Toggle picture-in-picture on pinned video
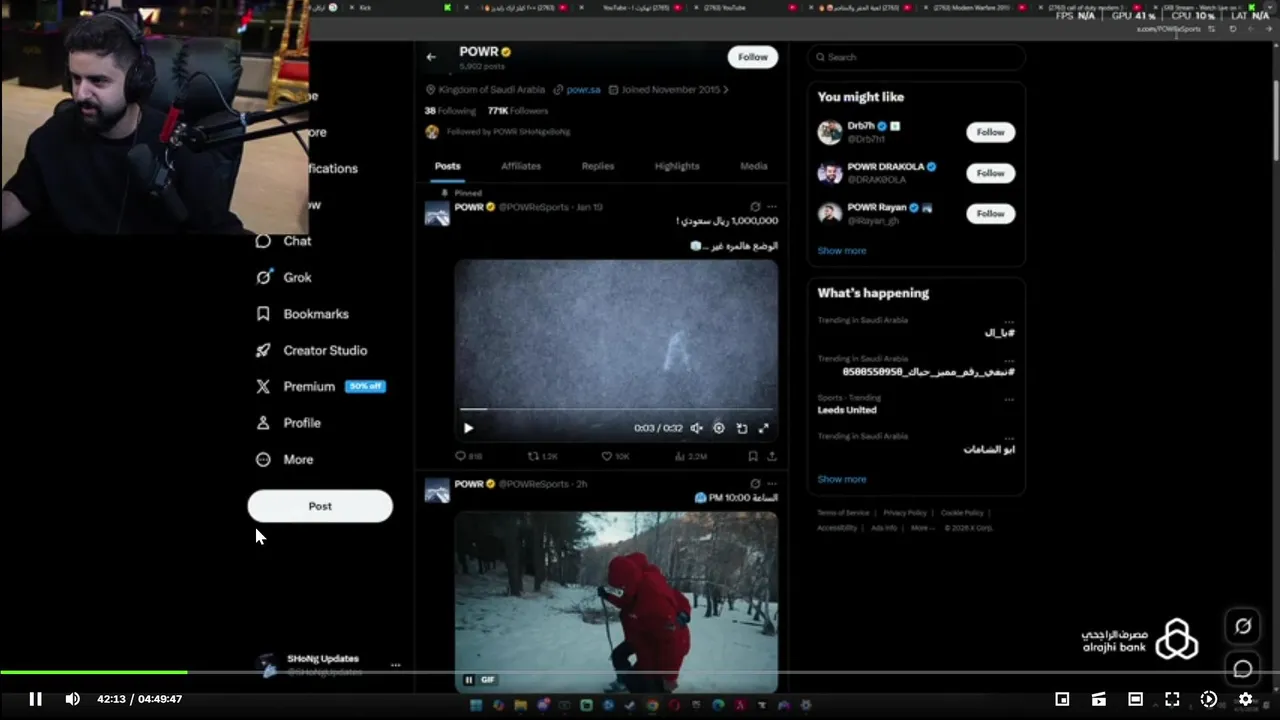The height and width of the screenshot is (720, 1280). pyautogui.click(x=742, y=428)
